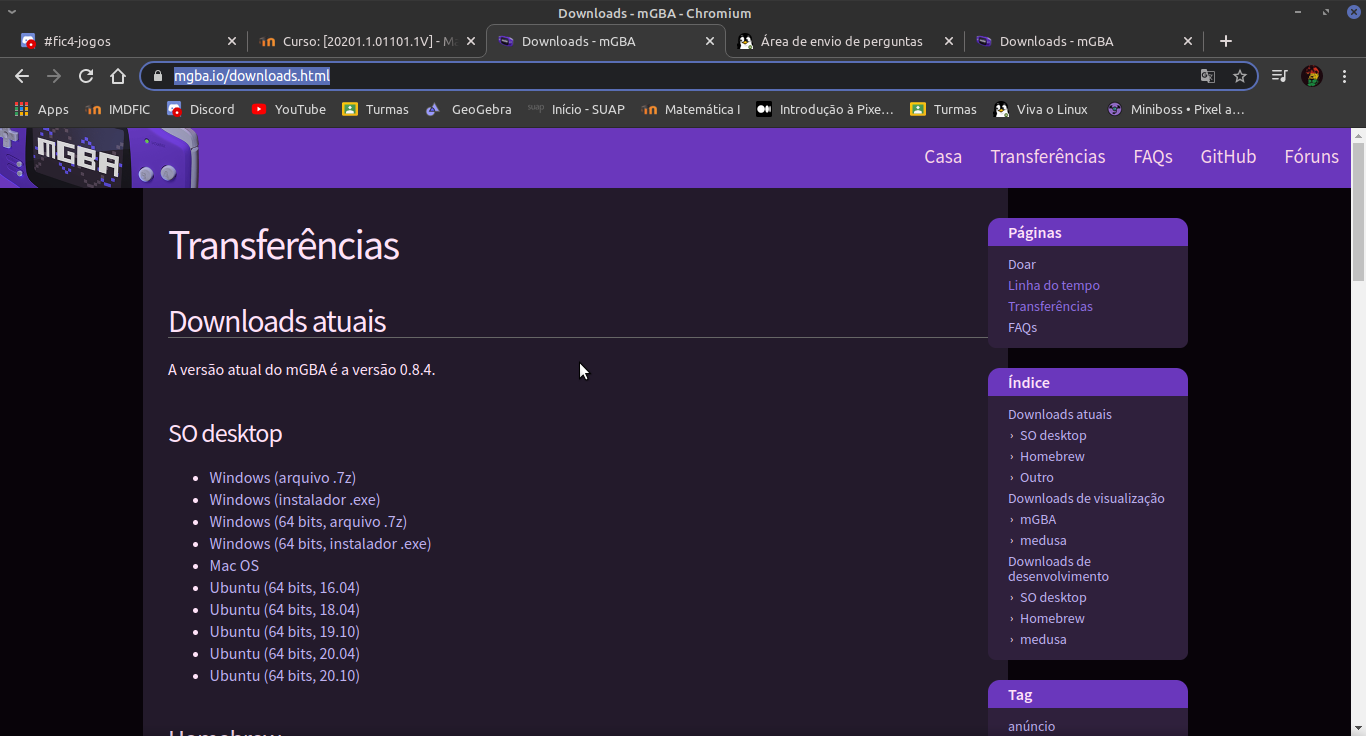1366x736 pixels.
Task: Download Windows (arquivo .7z)
Action: 283,478
